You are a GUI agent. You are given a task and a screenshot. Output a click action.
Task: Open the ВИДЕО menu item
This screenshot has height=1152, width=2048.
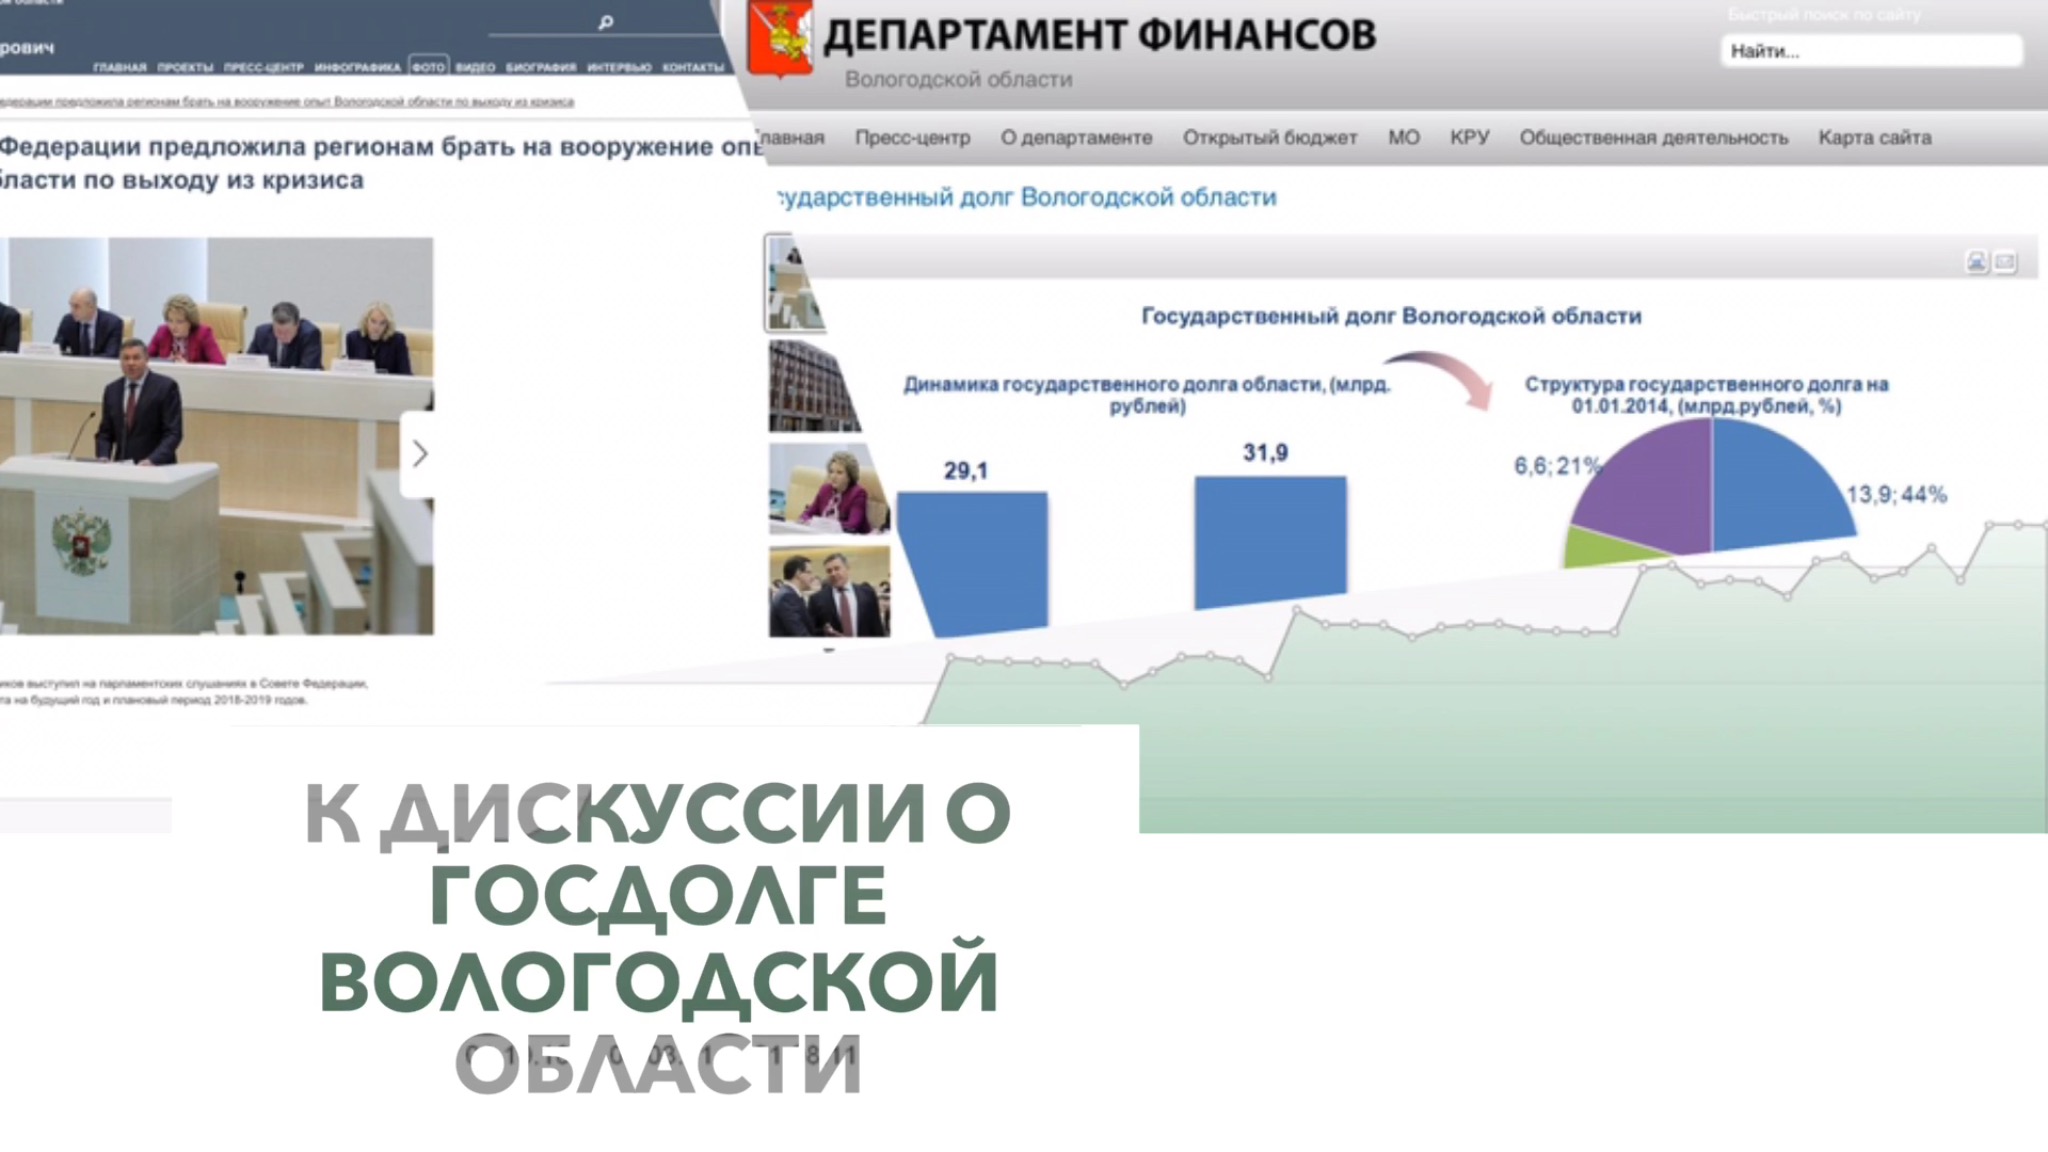[x=475, y=67]
